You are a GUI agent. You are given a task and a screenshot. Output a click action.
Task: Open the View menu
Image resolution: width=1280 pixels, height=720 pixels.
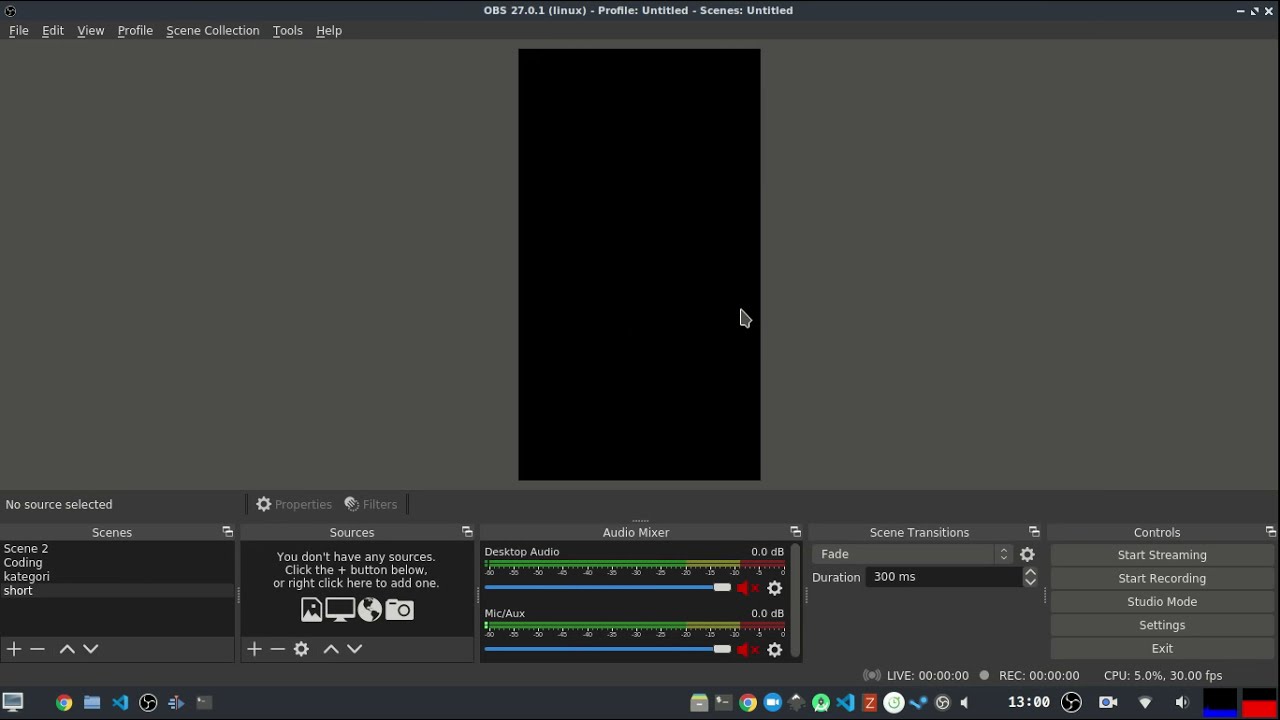[x=91, y=31]
